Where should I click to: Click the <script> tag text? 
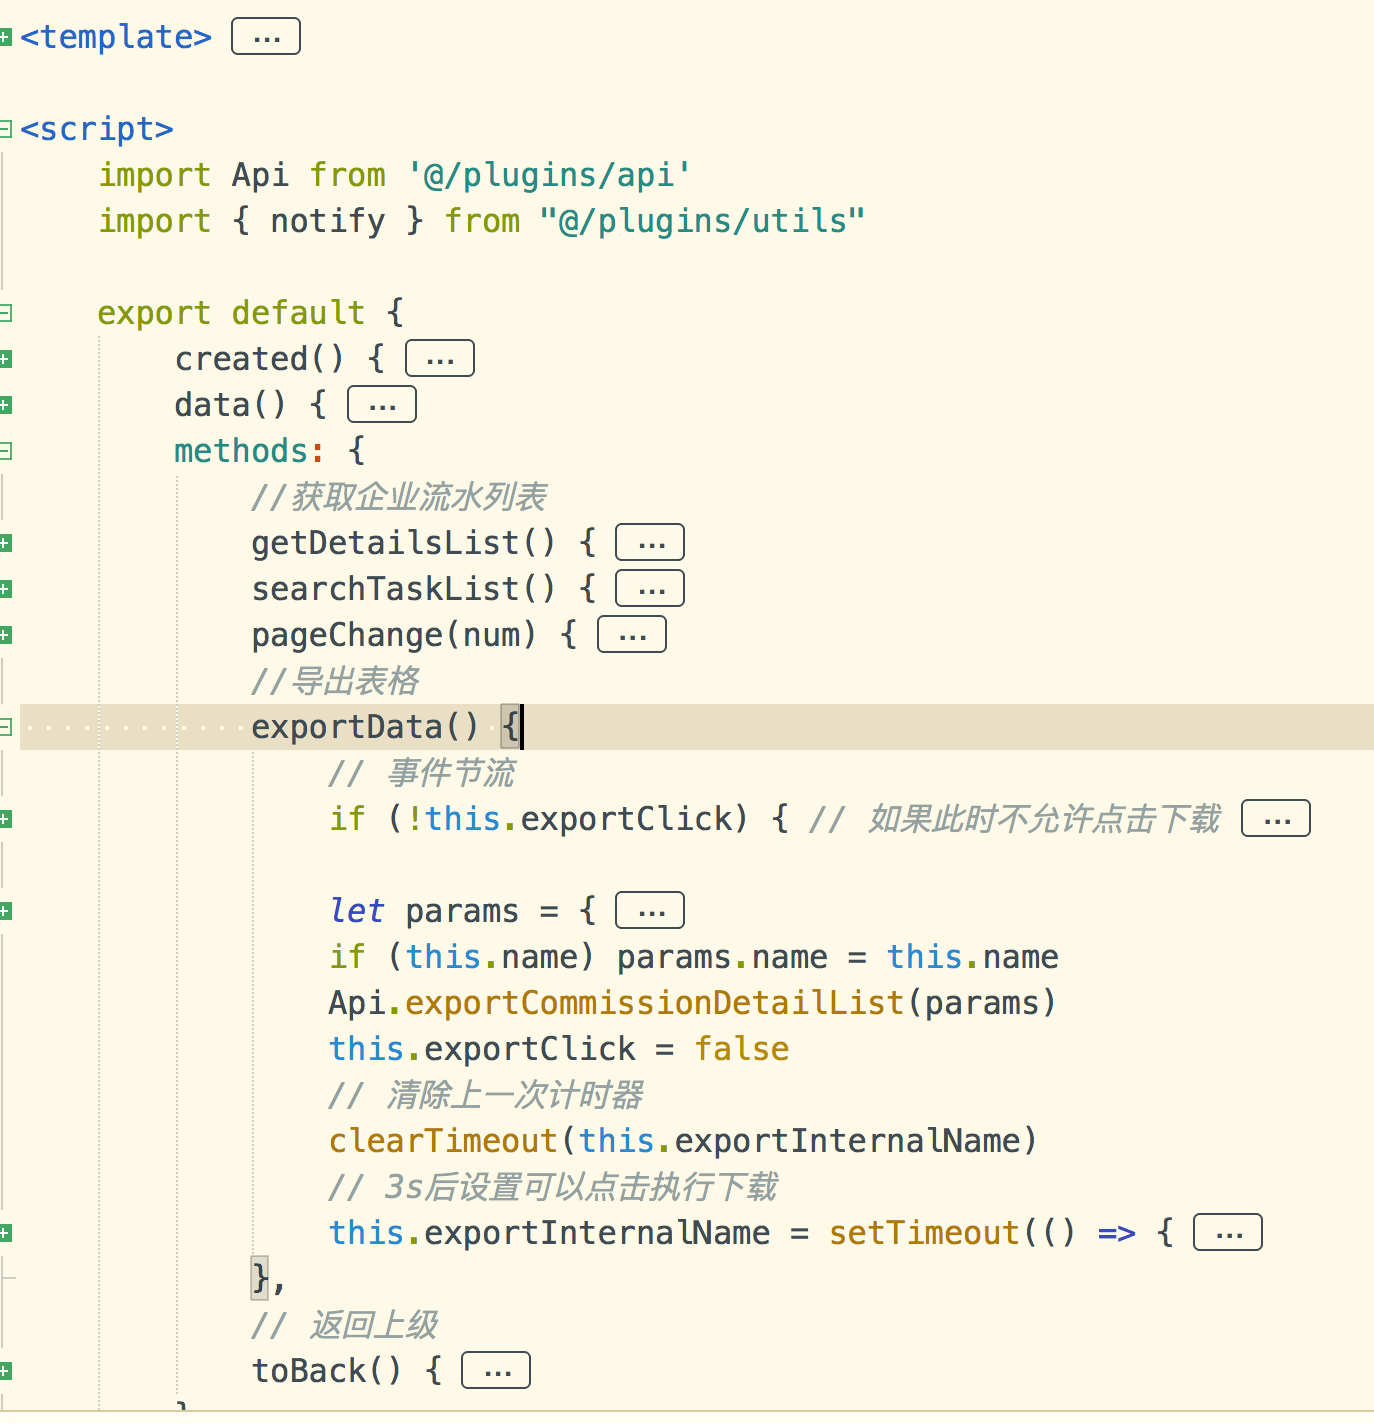pyautogui.click(x=97, y=129)
